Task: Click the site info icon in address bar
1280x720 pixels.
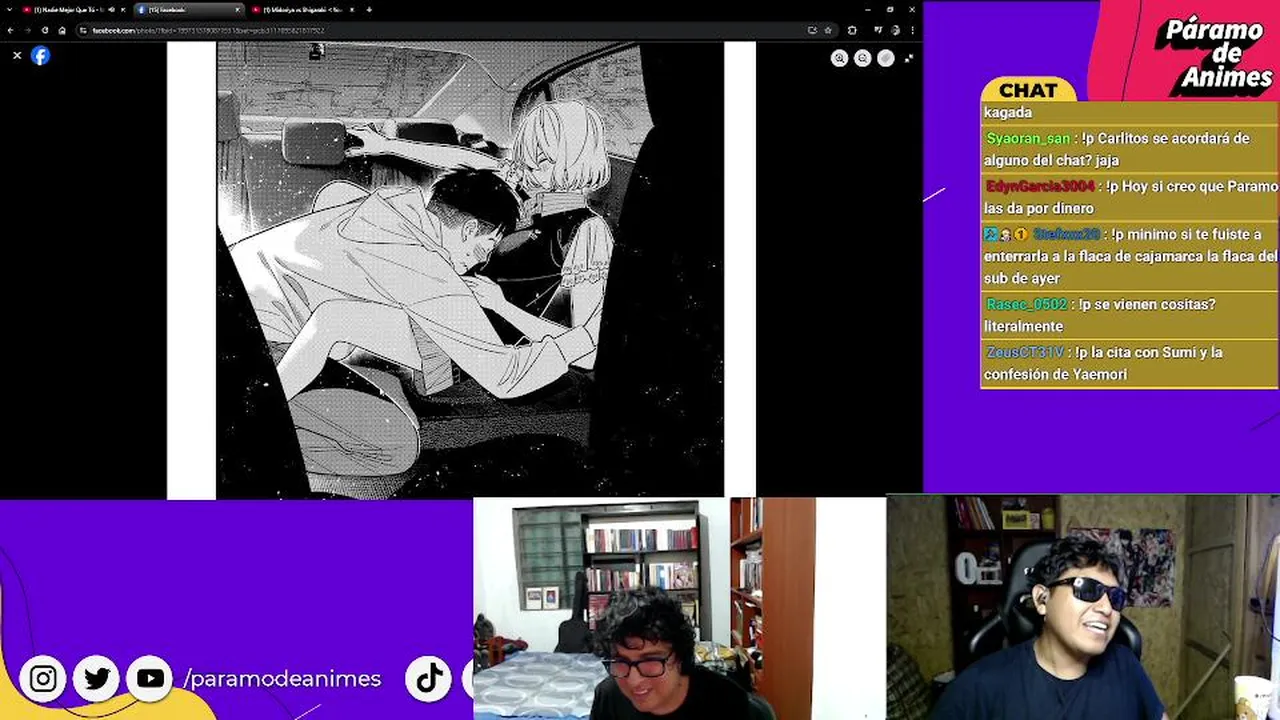Action: pos(84,30)
